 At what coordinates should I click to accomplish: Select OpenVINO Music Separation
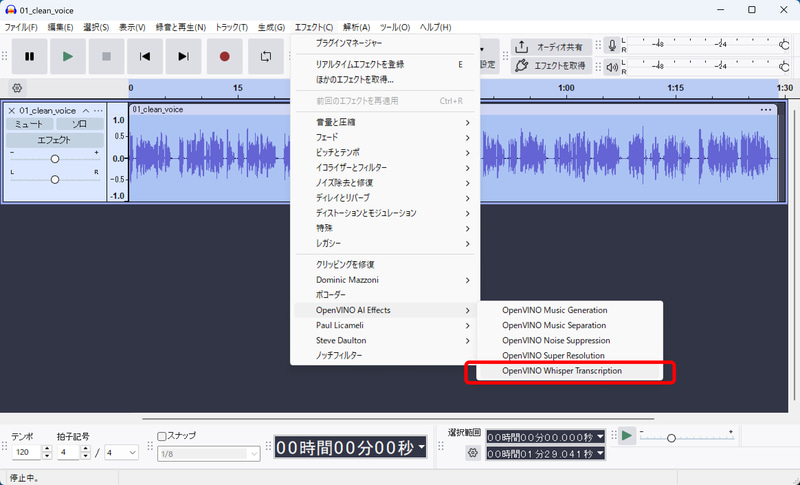click(569, 325)
